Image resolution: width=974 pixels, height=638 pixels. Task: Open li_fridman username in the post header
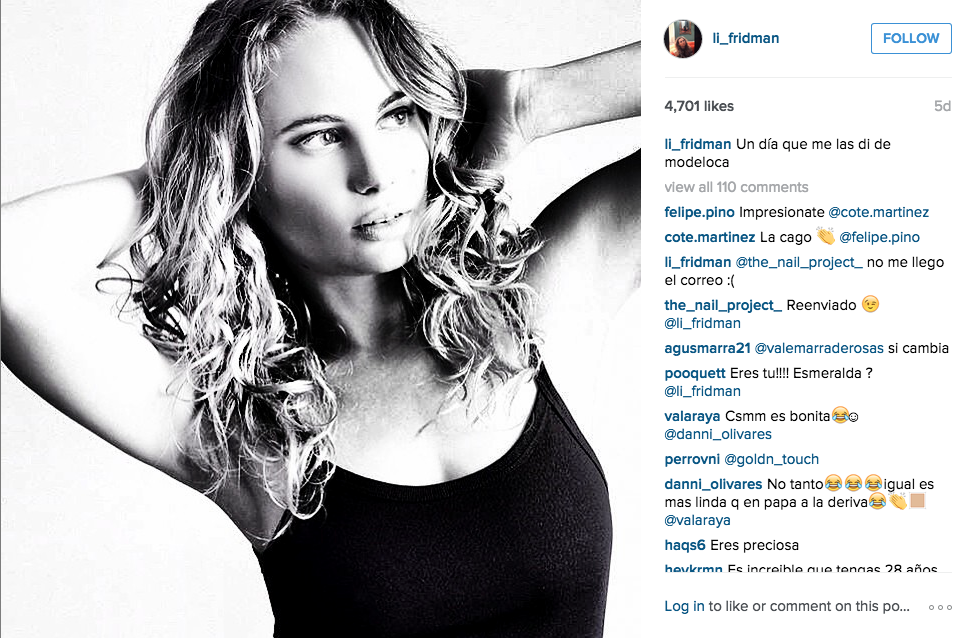(x=745, y=39)
